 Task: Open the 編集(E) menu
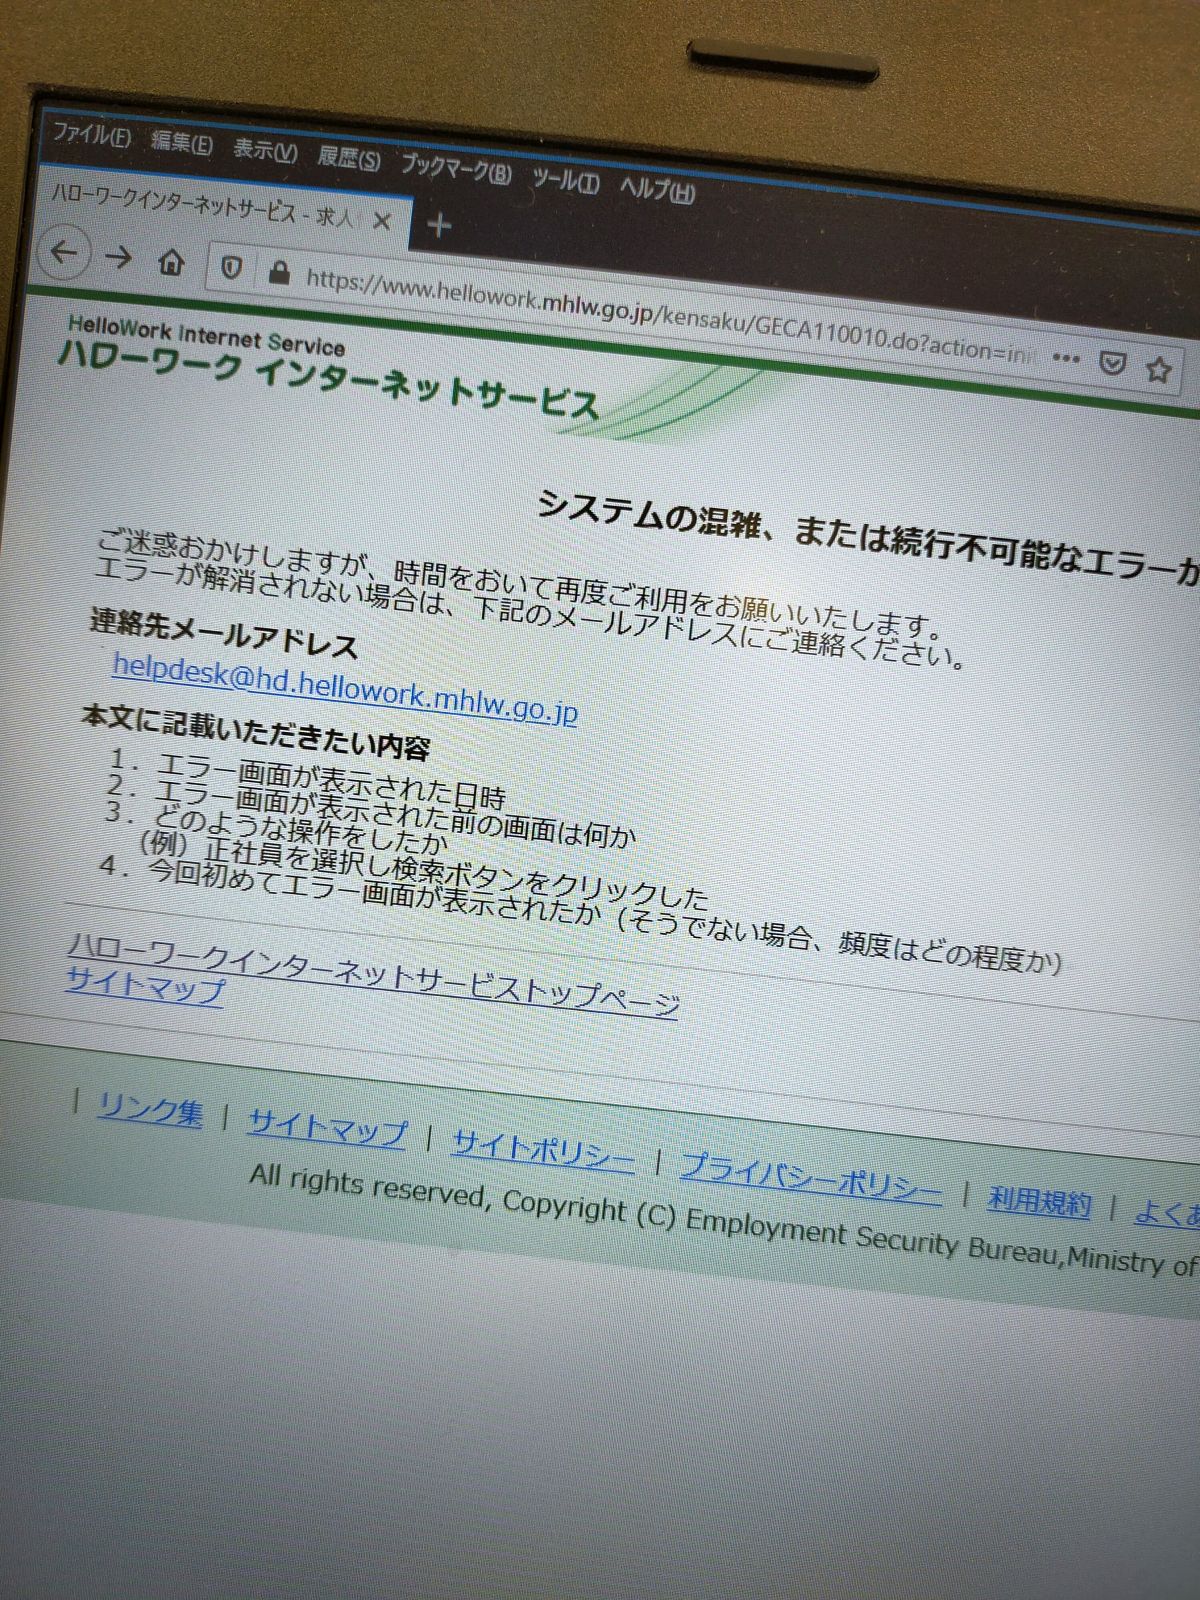tap(181, 143)
